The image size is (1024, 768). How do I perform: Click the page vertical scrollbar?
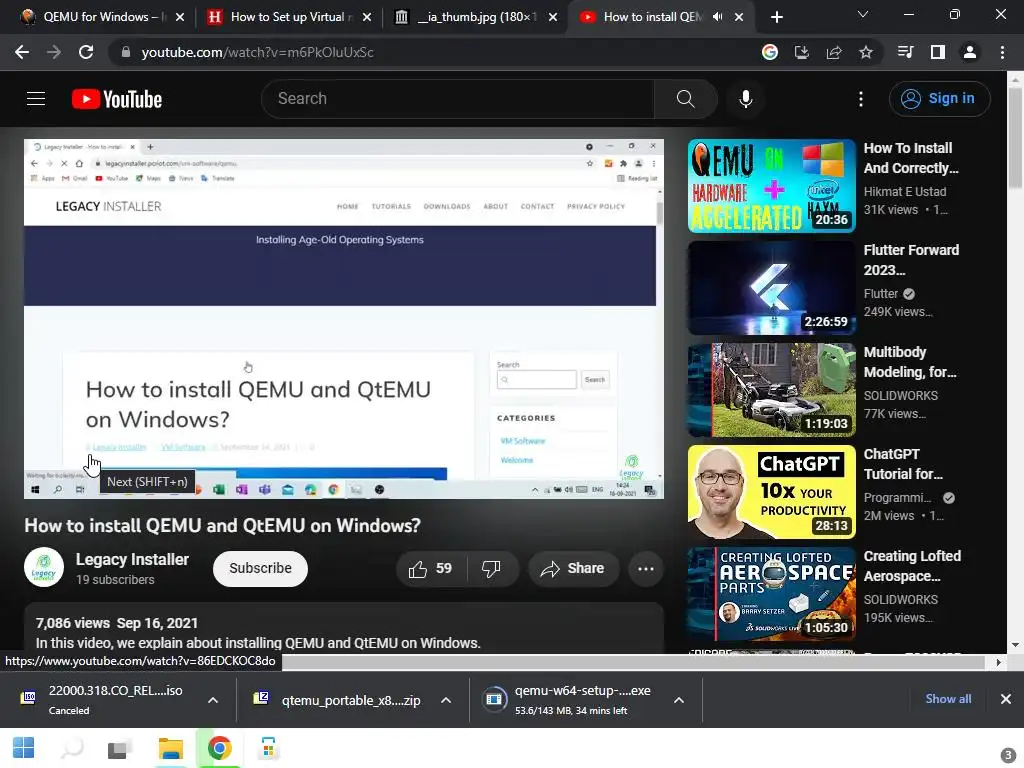(x=1015, y=138)
